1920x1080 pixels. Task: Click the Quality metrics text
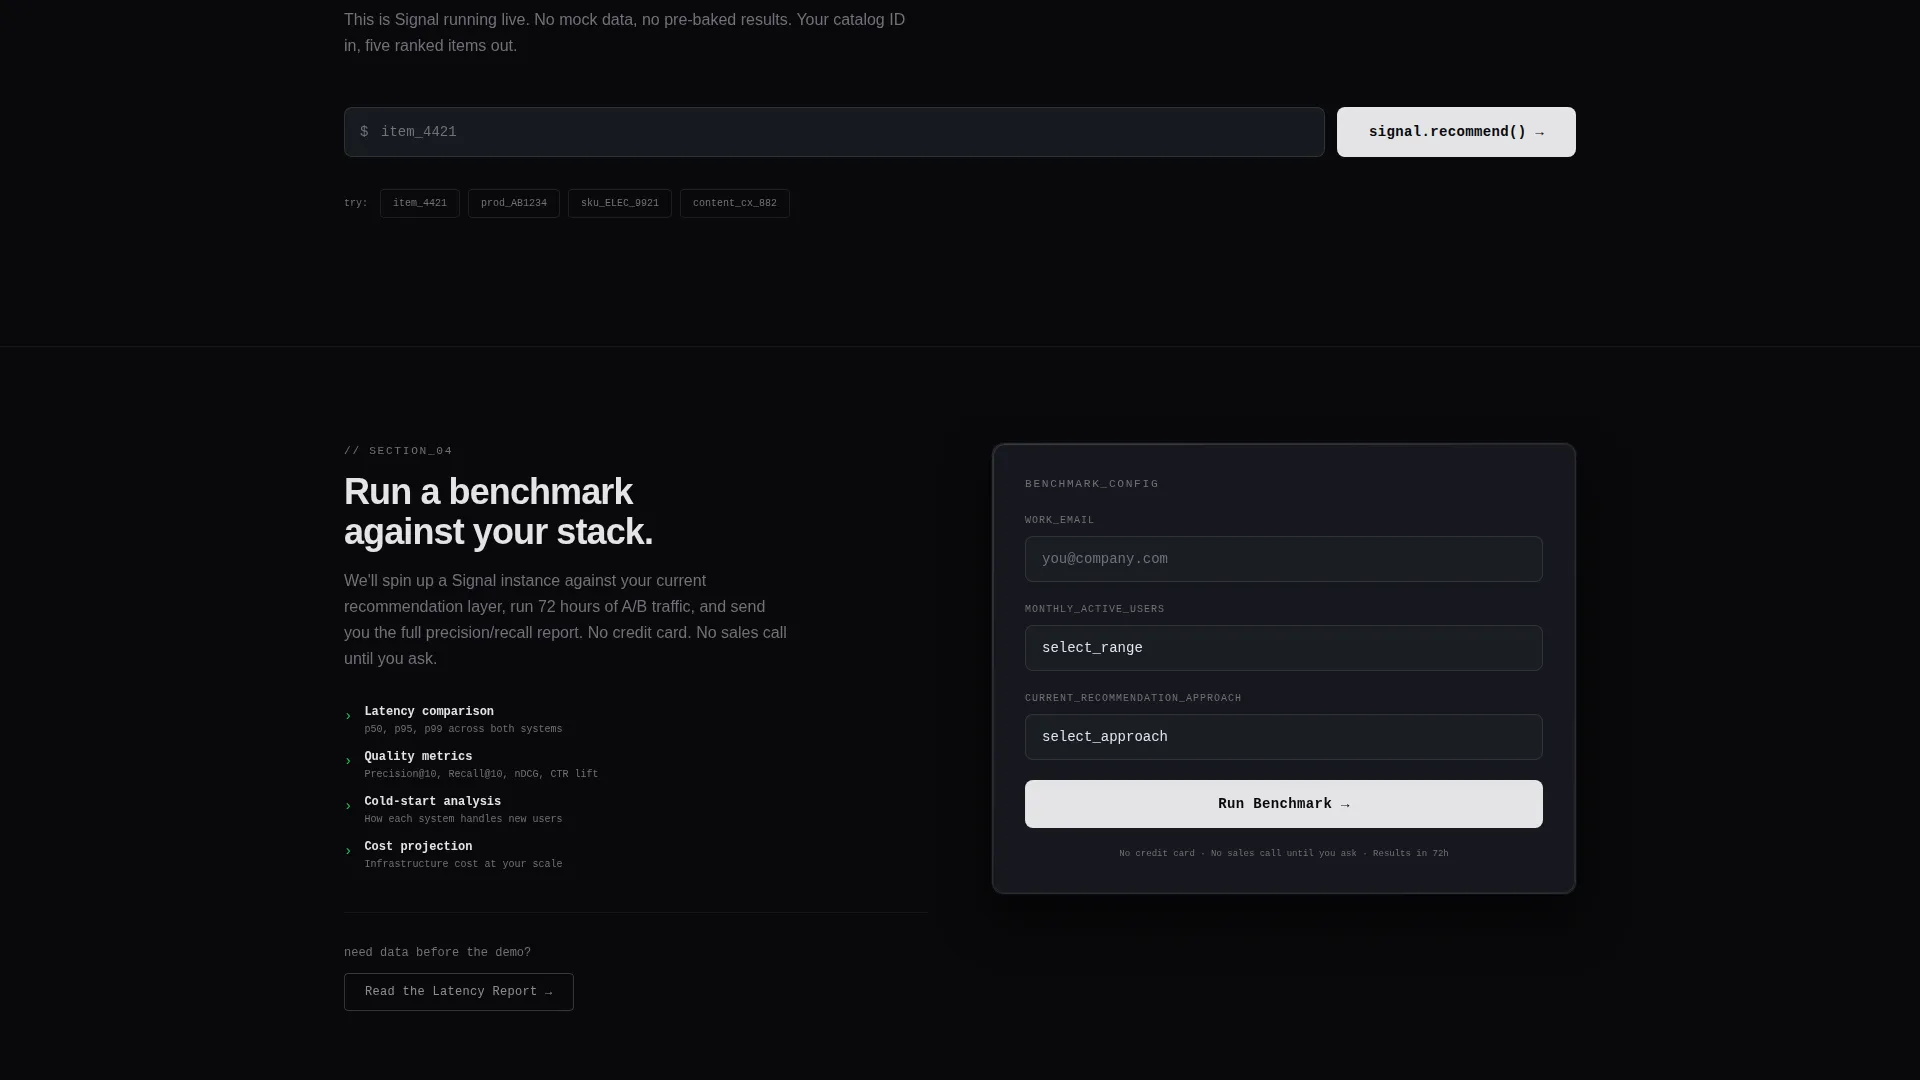point(418,757)
